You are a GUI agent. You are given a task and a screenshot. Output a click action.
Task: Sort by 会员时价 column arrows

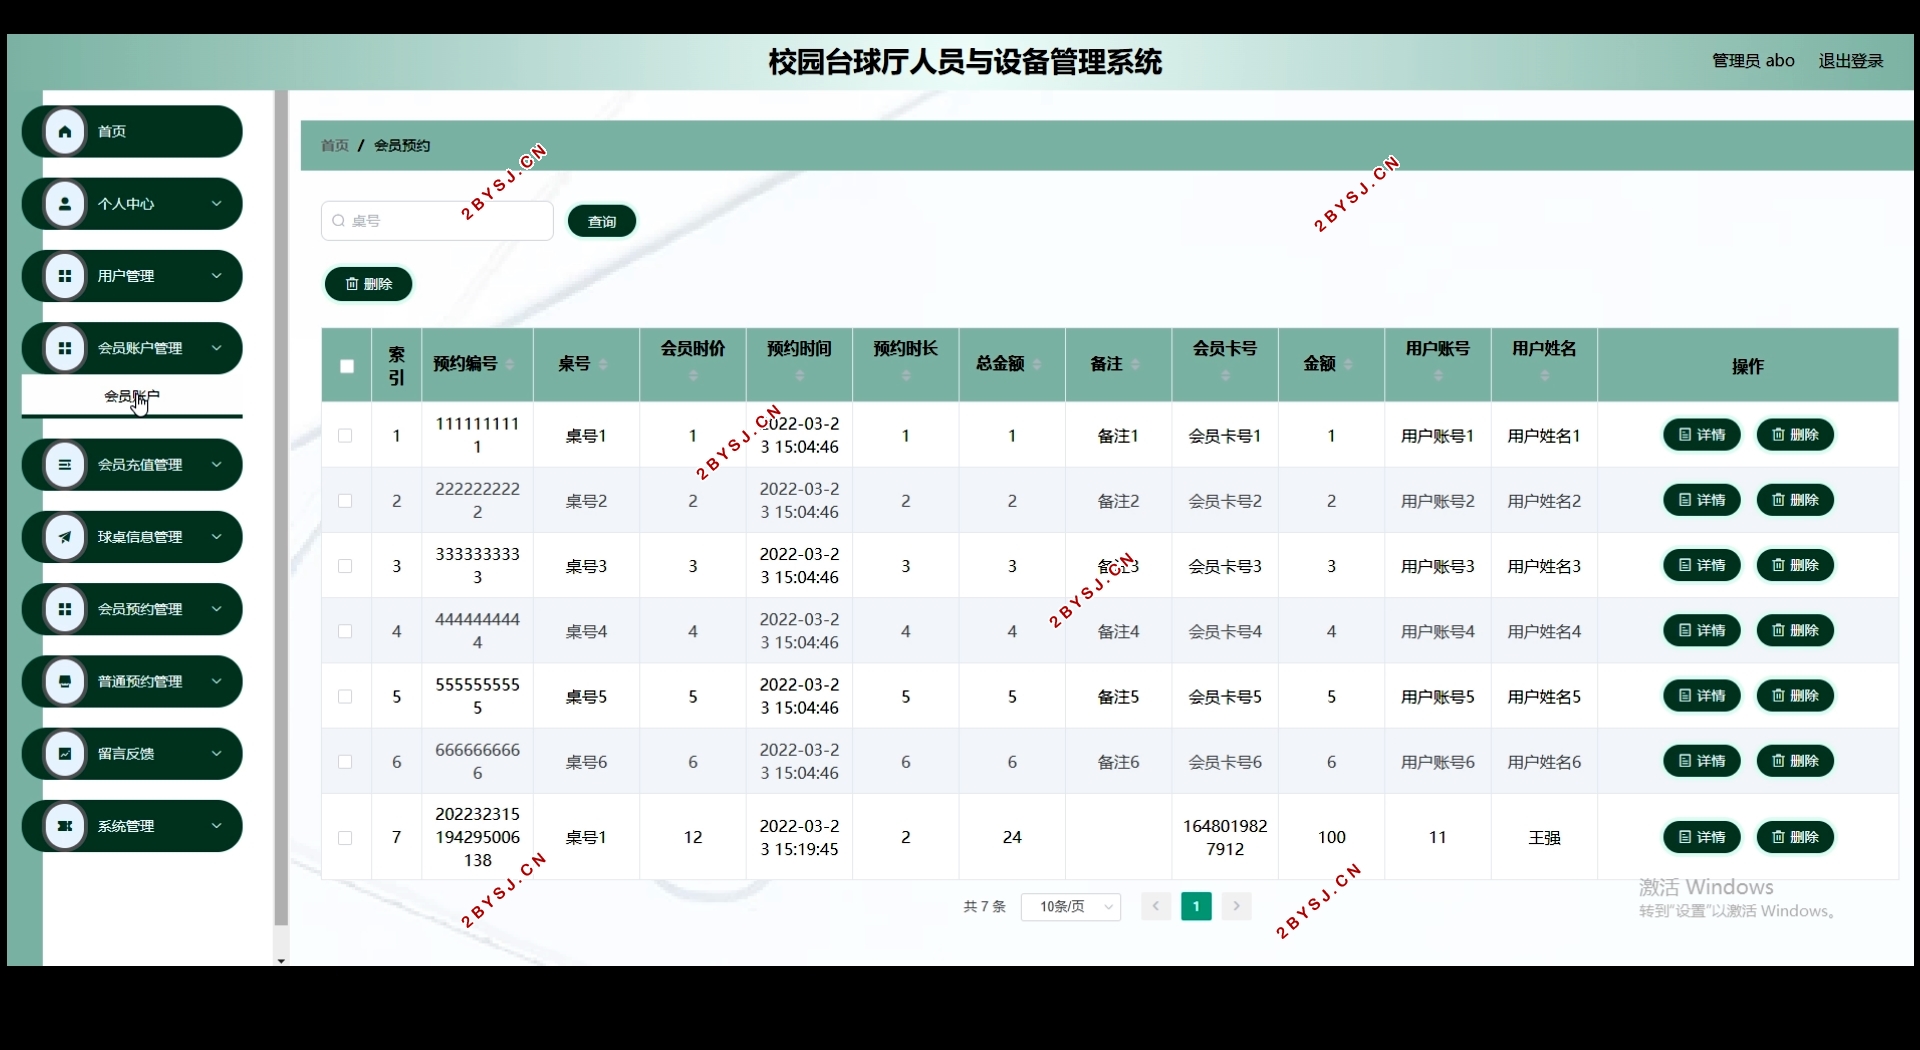click(693, 376)
